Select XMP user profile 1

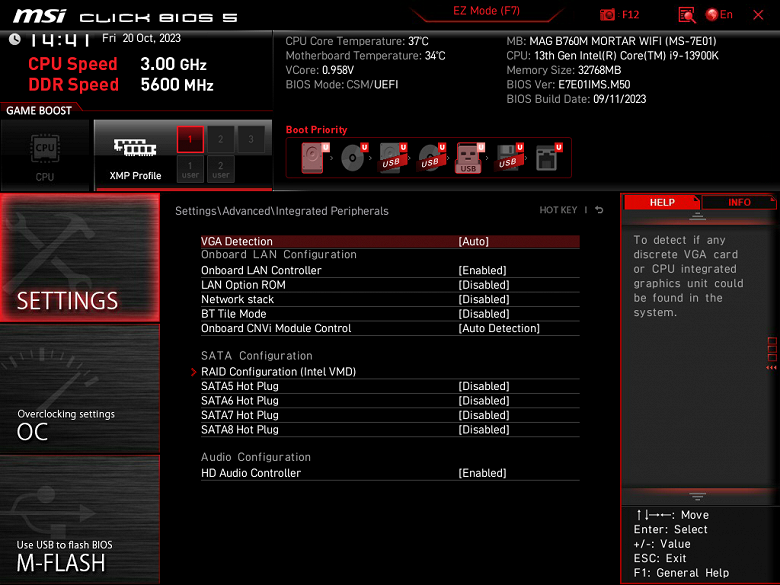coord(190,169)
